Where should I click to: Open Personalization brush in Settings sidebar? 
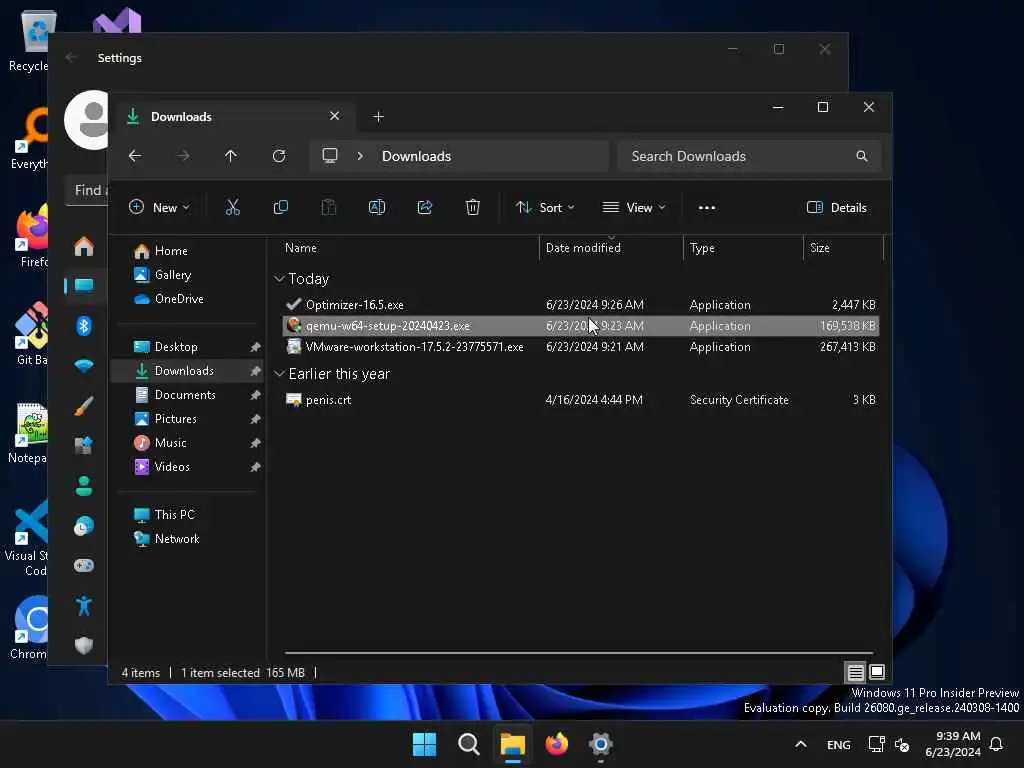click(x=84, y=406)
